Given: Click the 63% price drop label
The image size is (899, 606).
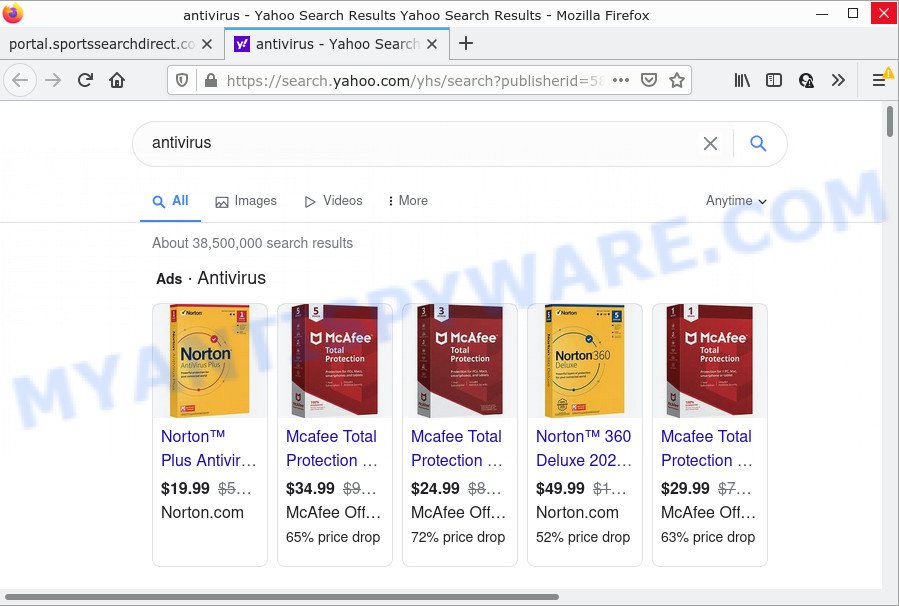Looking at the screenshot, I should click(708, 537).
